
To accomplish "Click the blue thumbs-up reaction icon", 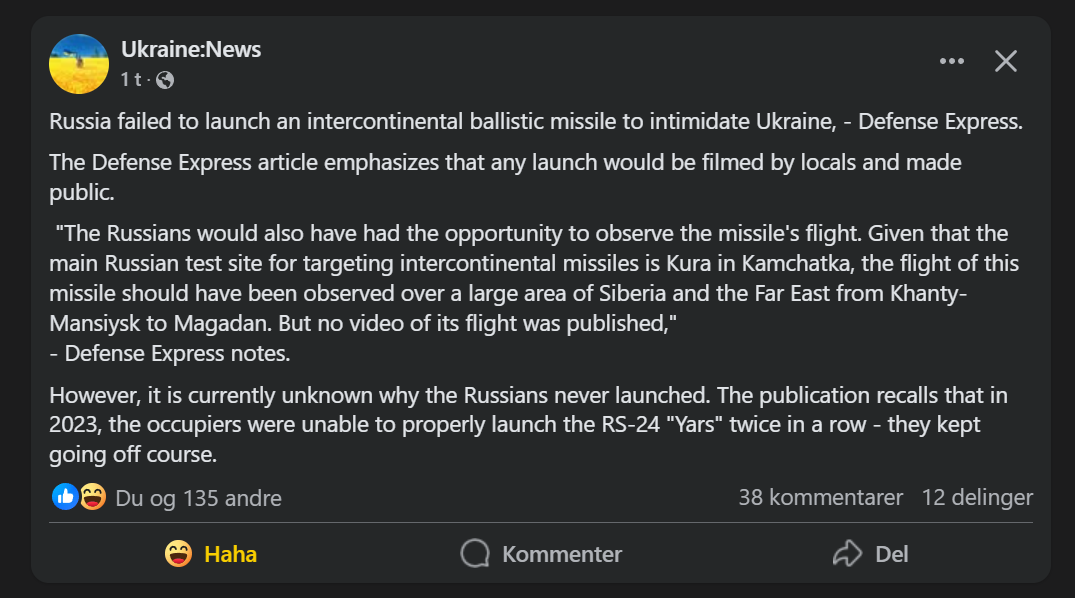I will point(65,497).
